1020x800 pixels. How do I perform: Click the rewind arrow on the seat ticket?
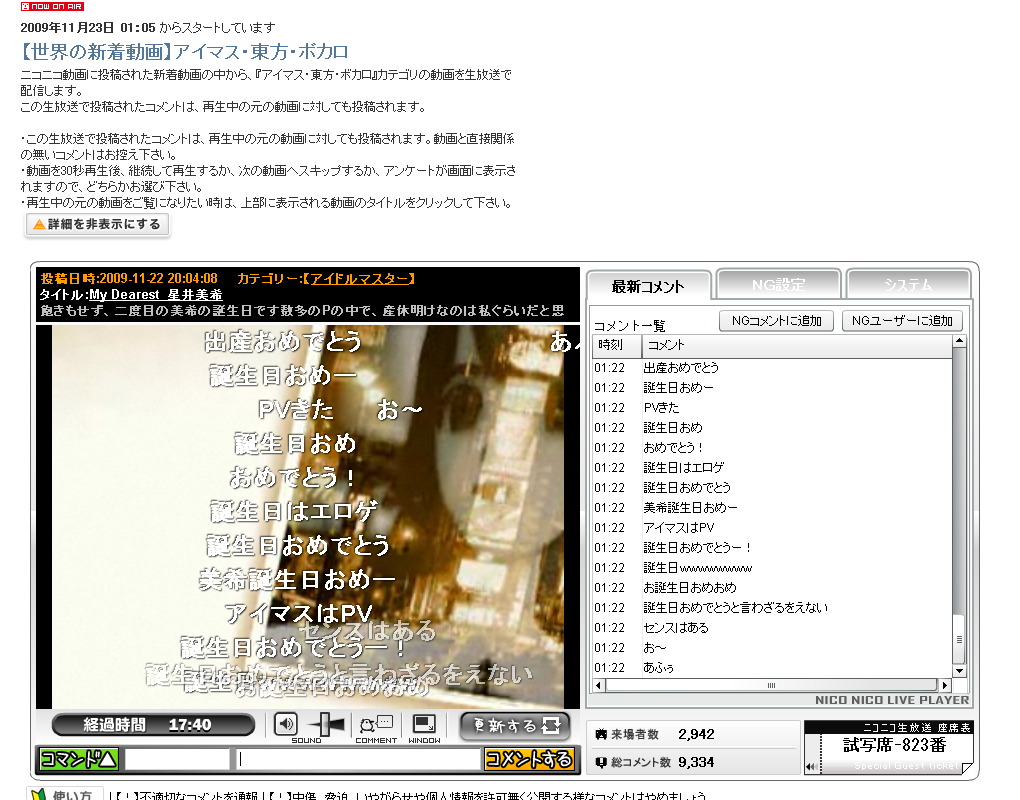click(x=811, y=766)
